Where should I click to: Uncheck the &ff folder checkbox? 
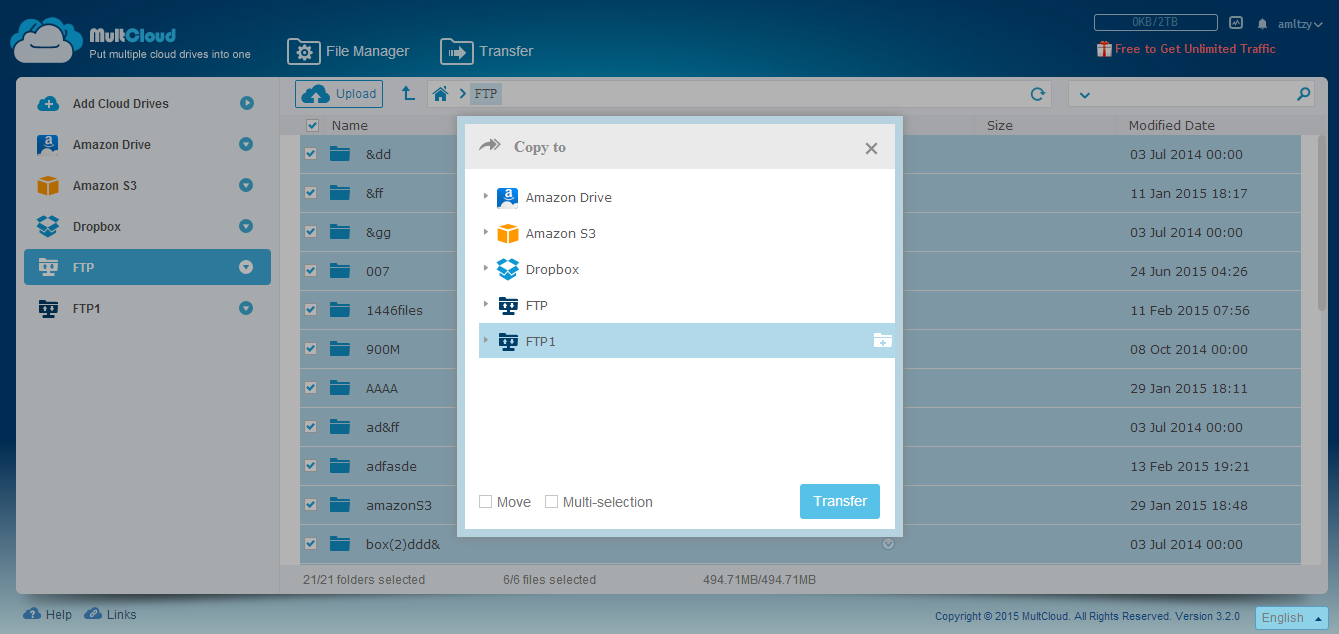[311, 193]
